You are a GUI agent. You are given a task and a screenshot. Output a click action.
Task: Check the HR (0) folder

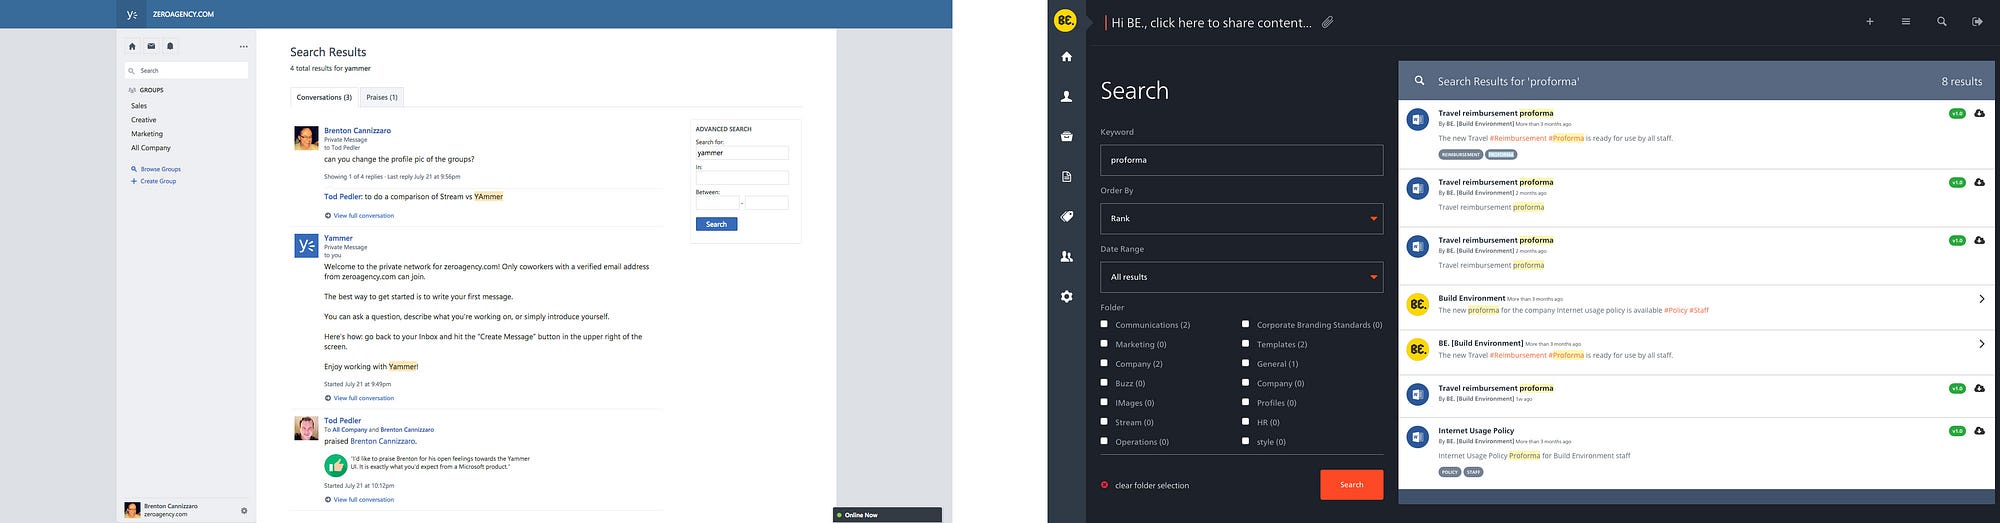[1245, 422]
